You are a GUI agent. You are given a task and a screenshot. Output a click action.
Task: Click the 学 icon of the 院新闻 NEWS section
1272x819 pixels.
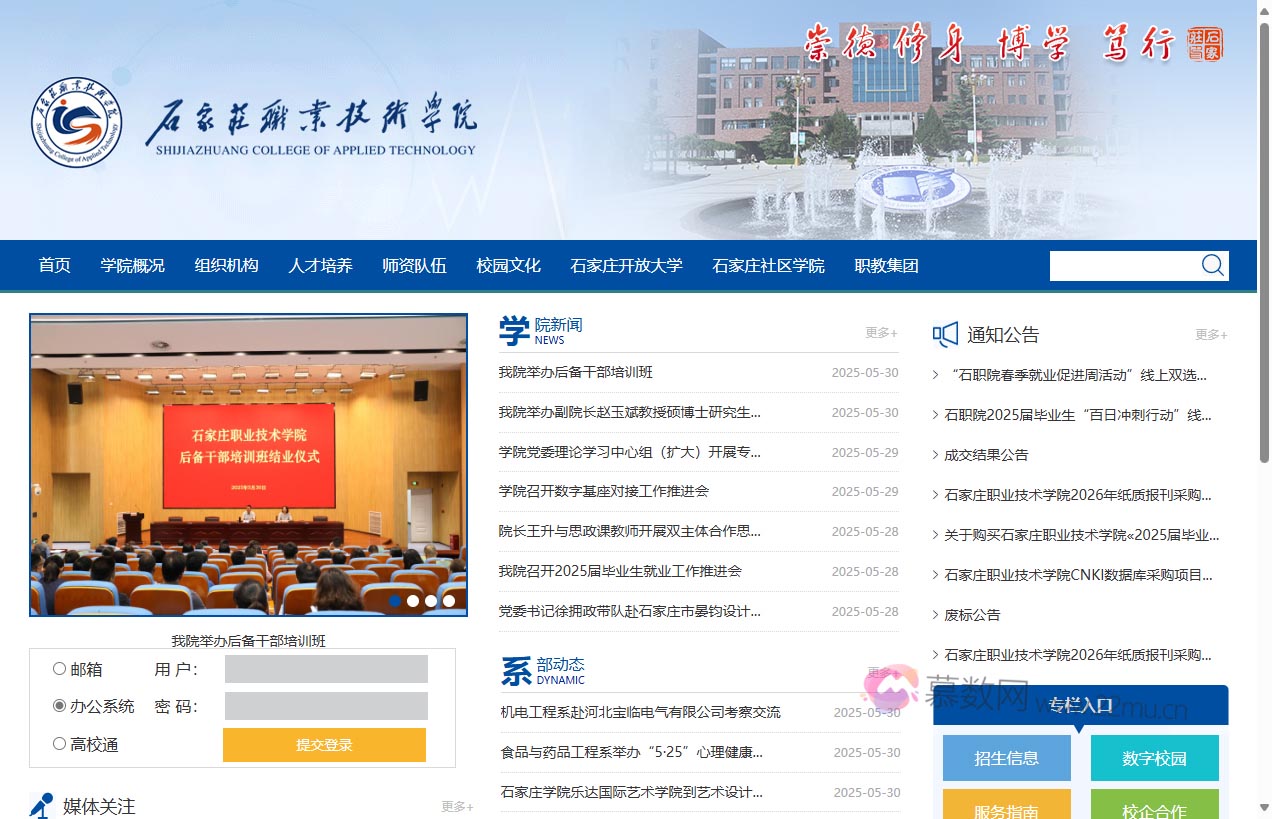[513, 330]
